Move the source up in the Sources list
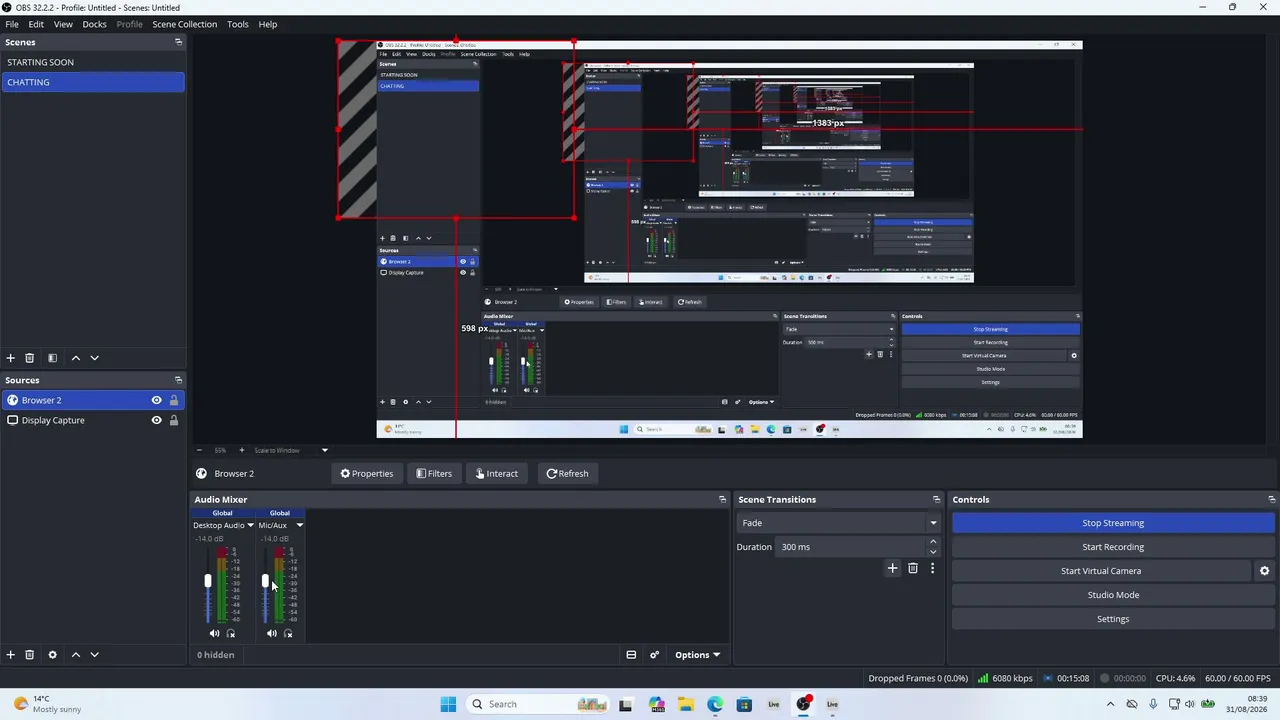The height and width of the screenshot is (720, 1280). pos(75,655)
